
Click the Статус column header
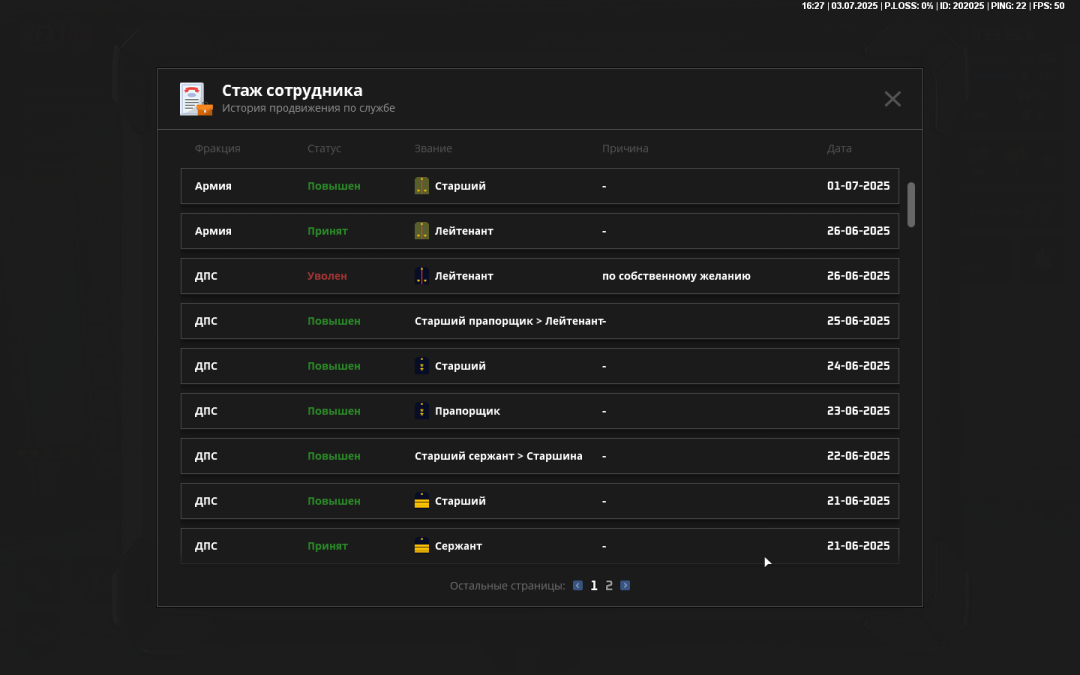point(324,148)
